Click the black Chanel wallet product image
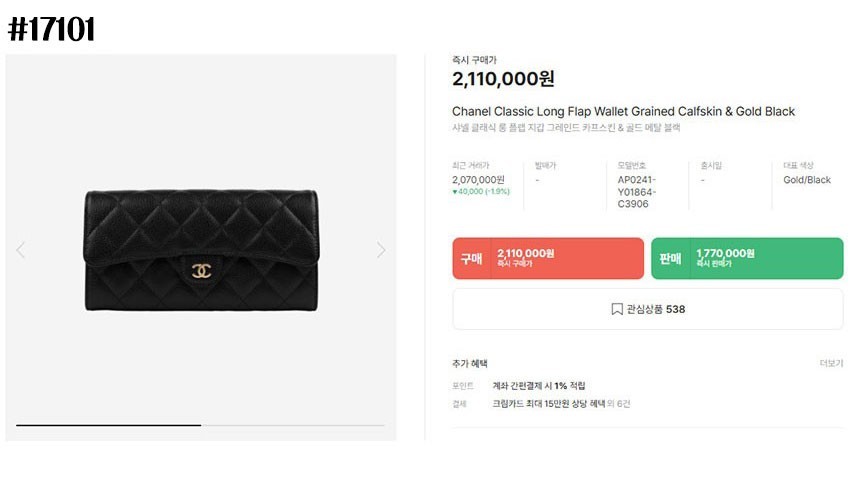860x495 pixels. click(x=201, y=250)
